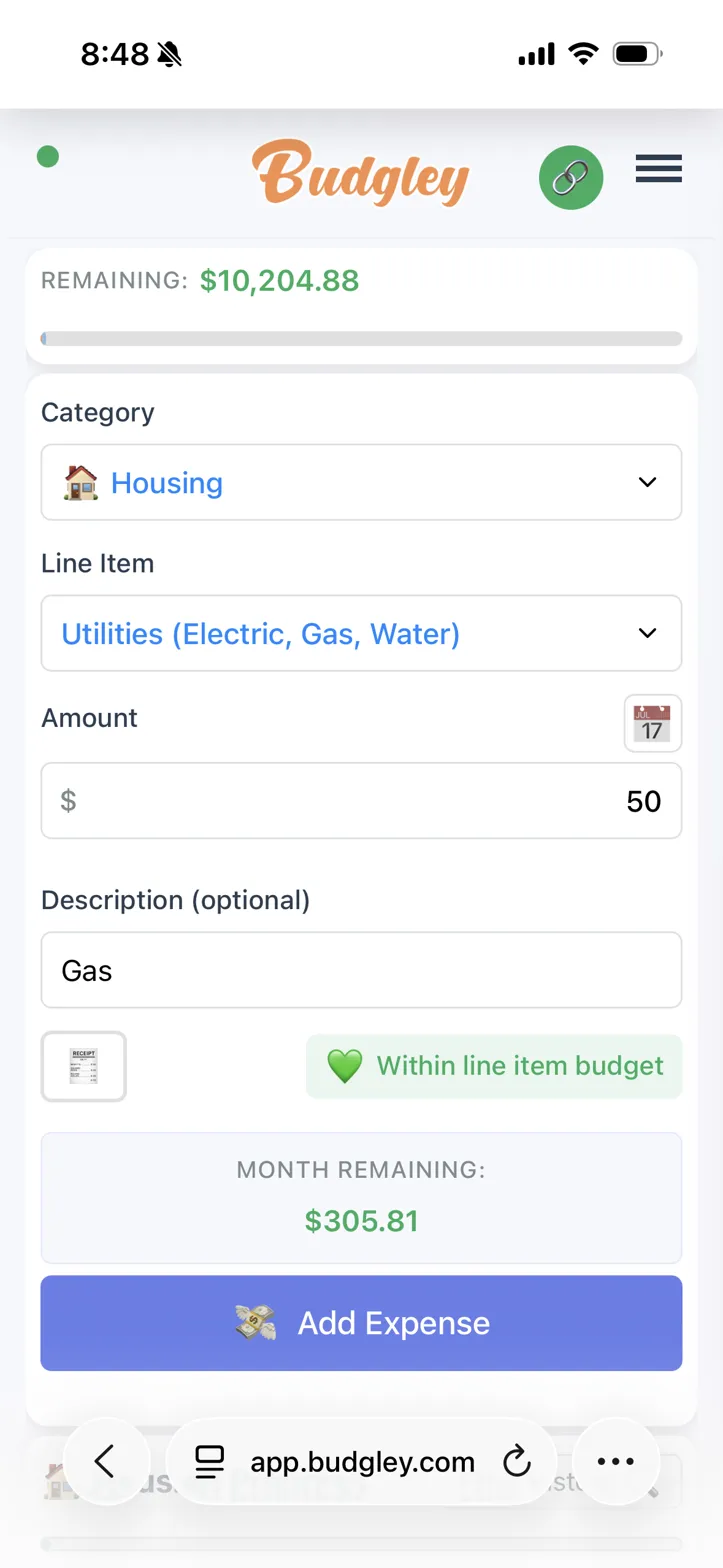Open the green link icon in the header

tap(570, 177)
